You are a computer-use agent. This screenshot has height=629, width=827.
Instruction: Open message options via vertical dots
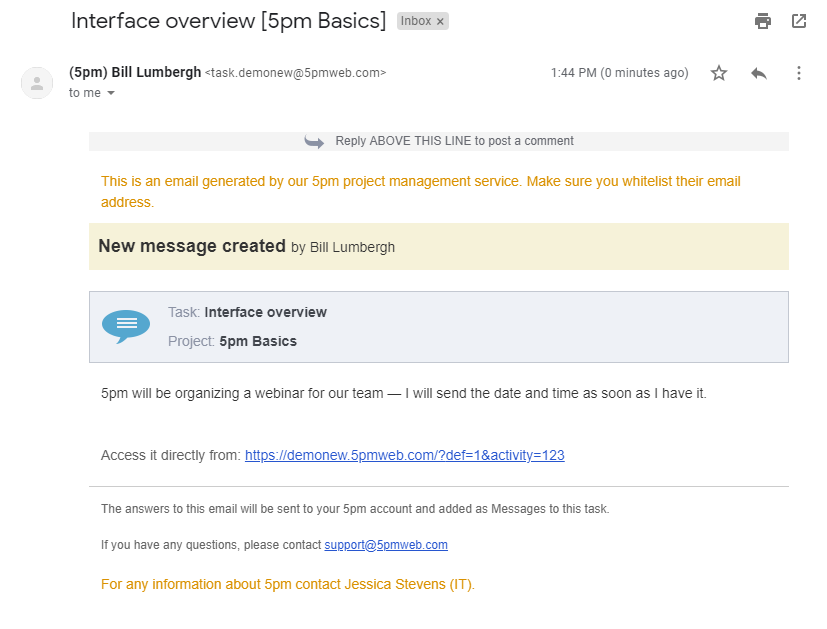[x=797, y=73]
